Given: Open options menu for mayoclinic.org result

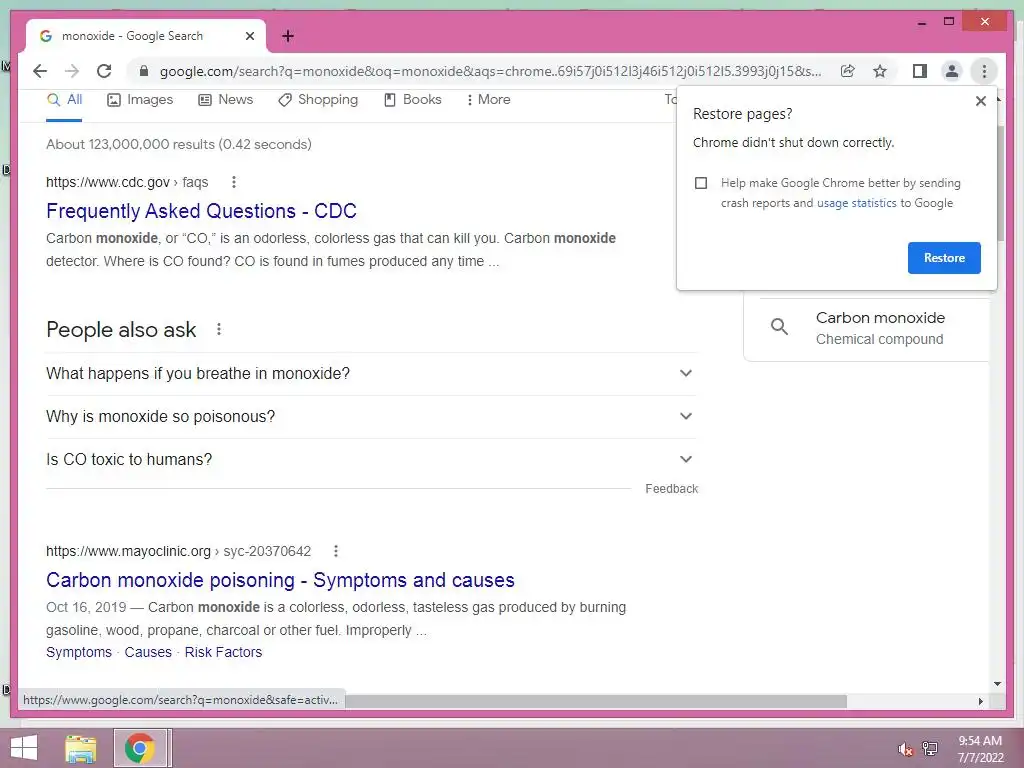Looking at the screenshot, I should (x=336, y=551).
